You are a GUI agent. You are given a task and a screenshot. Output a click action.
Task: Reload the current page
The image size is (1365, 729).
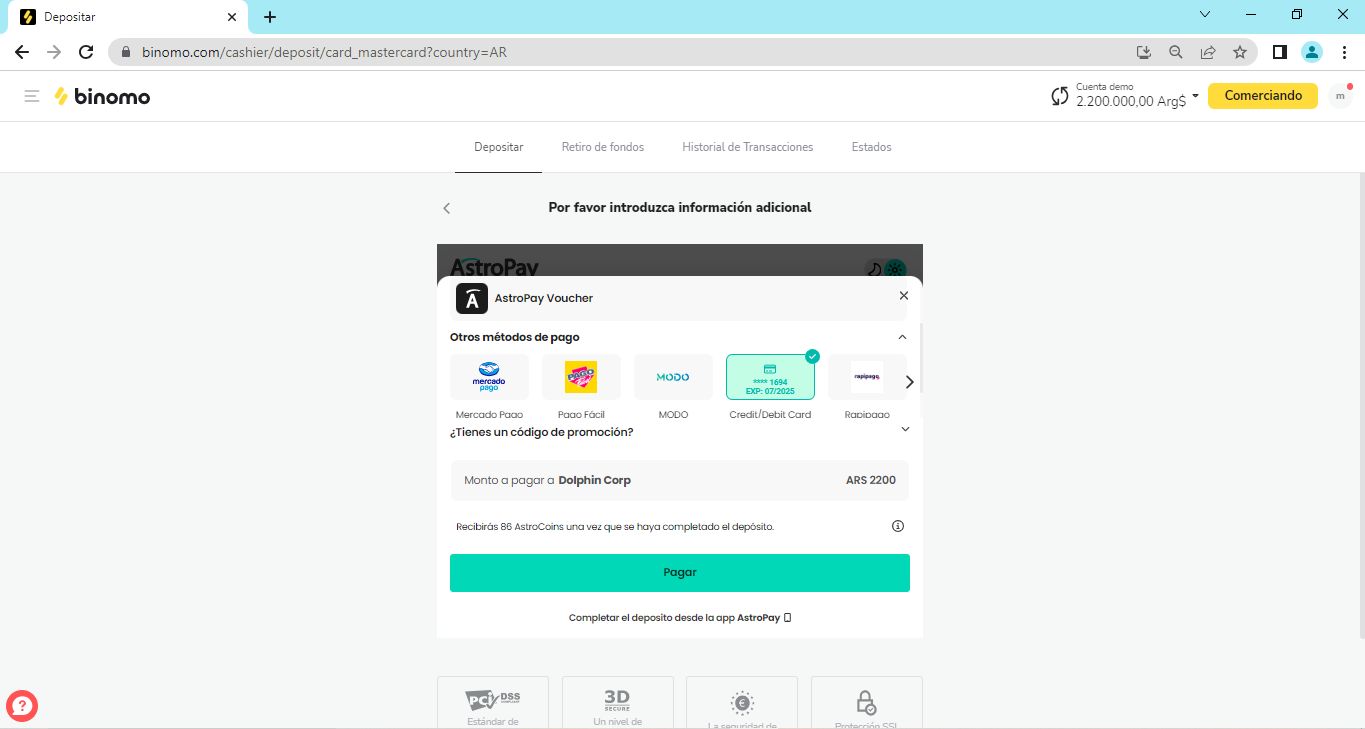coord(86,52)
